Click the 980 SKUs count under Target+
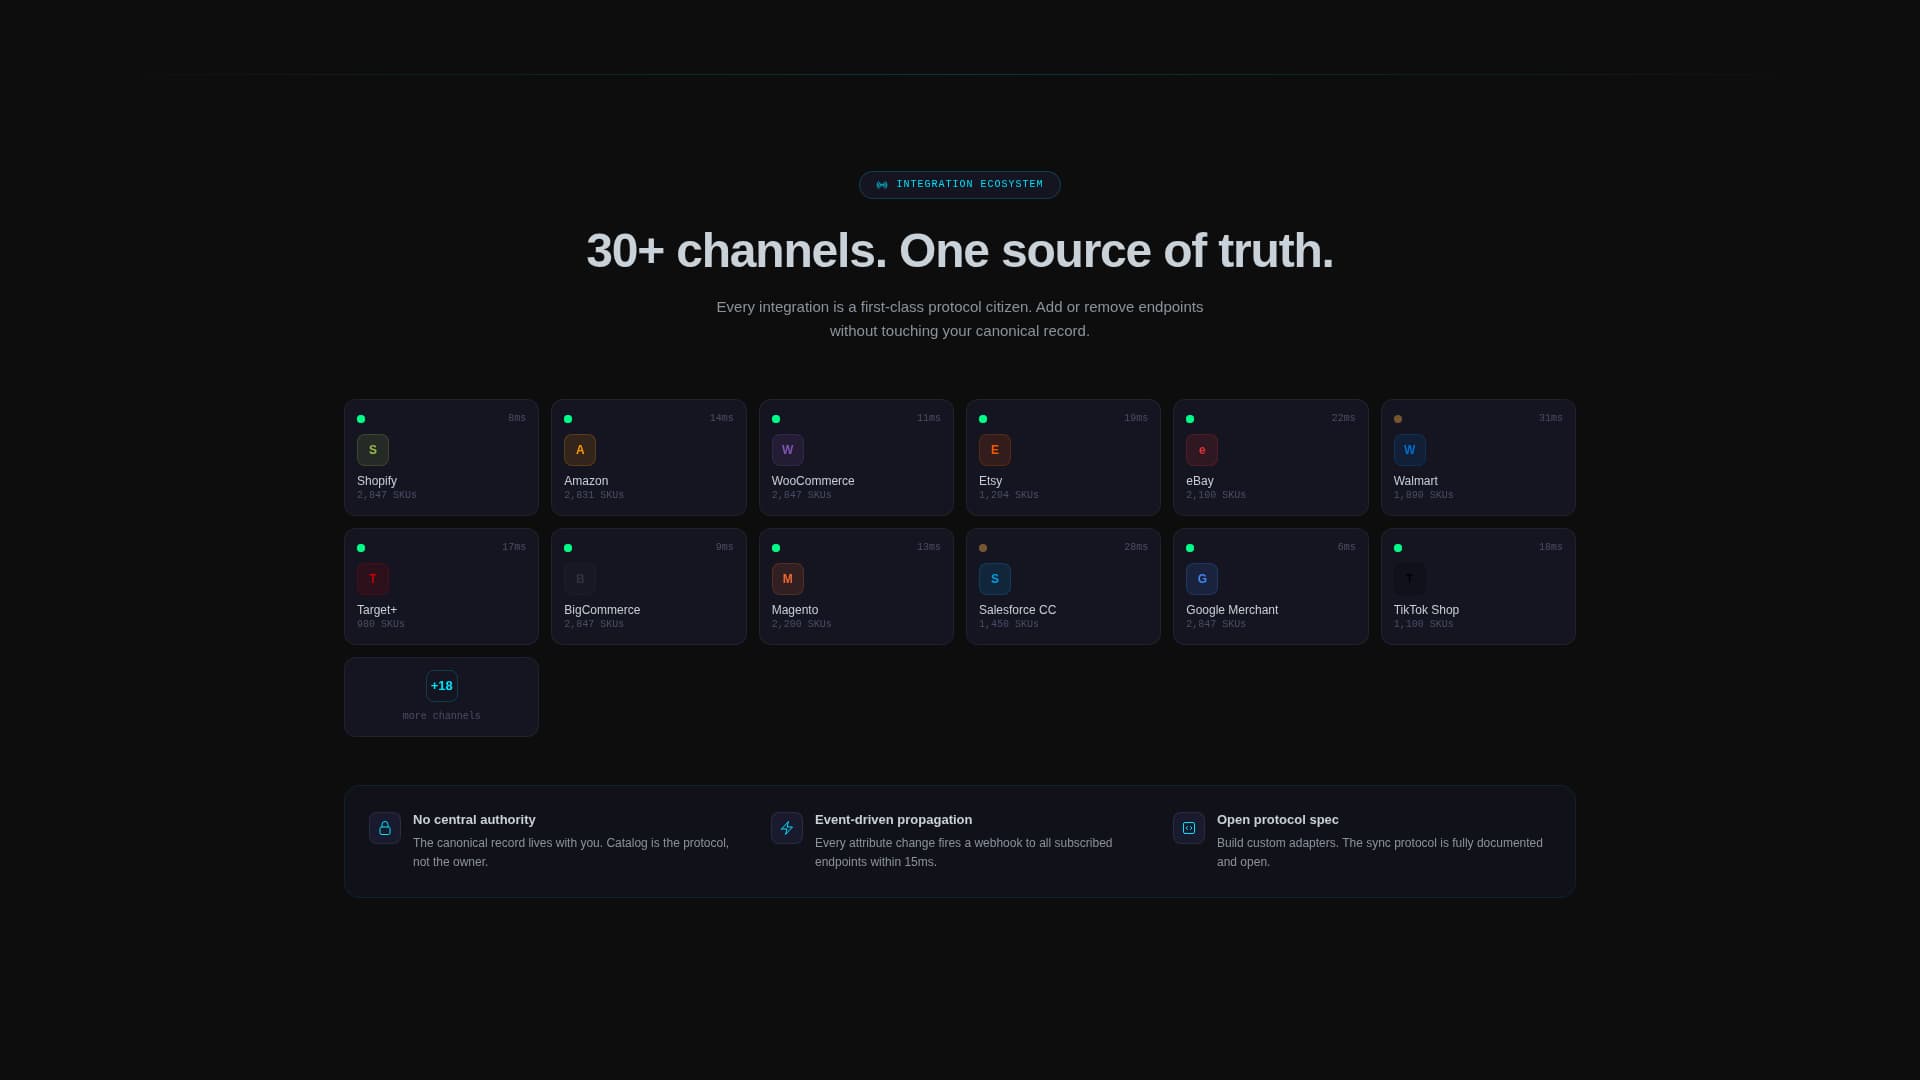This screenshot has width=1920, height=1080. click(381, 625)
